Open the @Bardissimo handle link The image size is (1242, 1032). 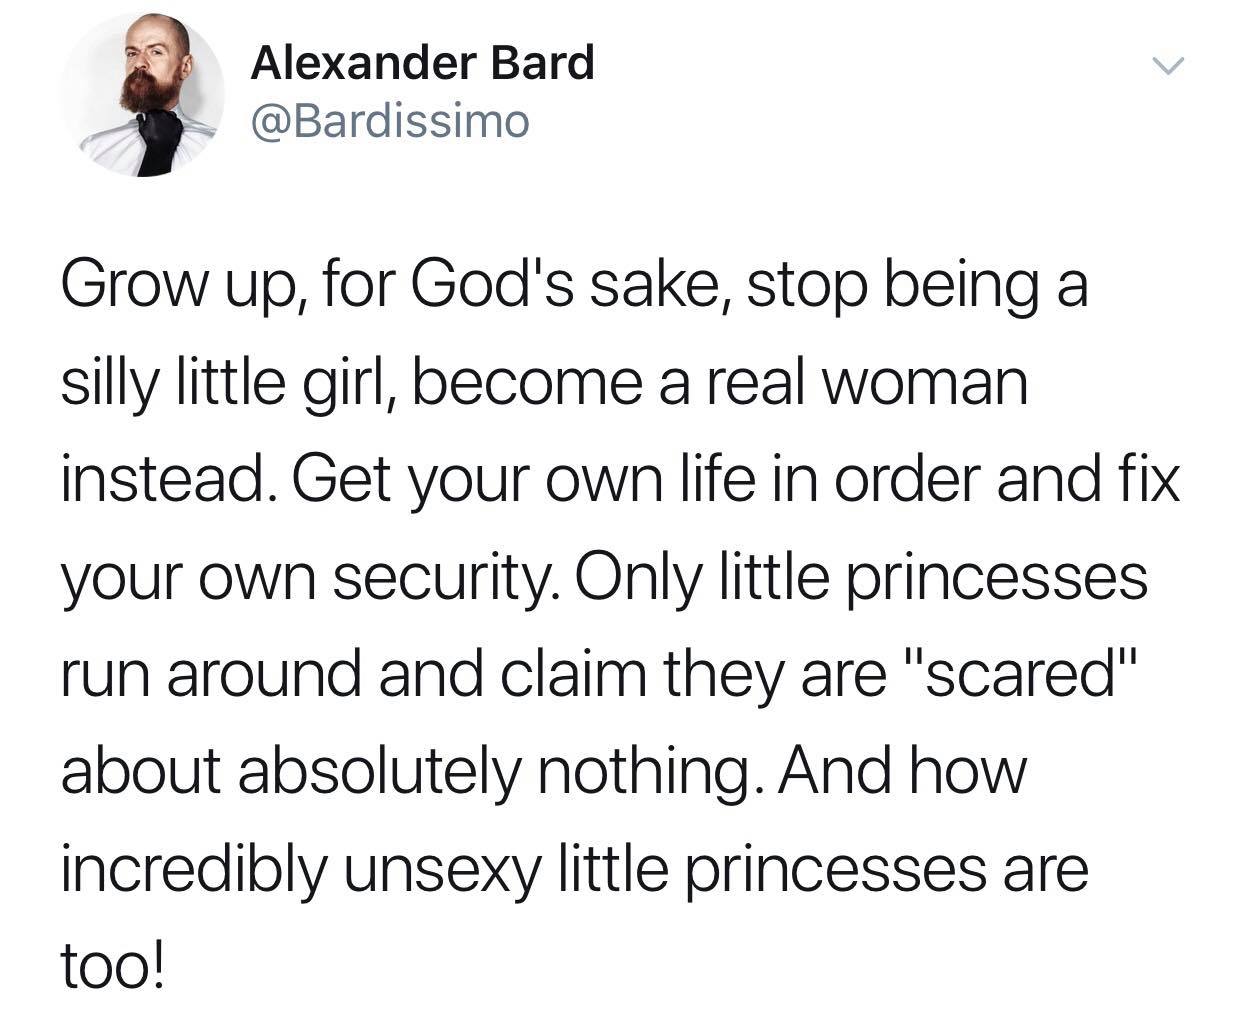coord(390,122)
